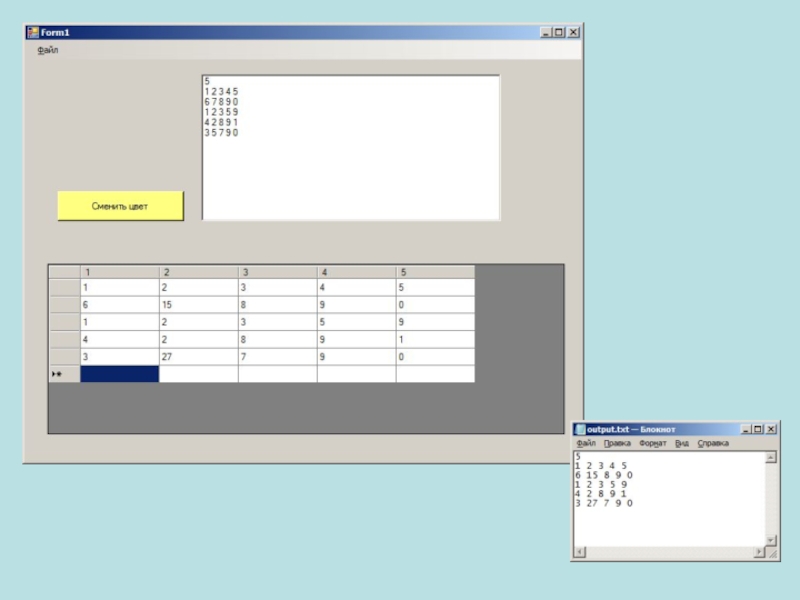Click inside the multiline text box in Form1
Image resolution: width=800 pixels, height=600 pixels.
(x=350, y=170)
